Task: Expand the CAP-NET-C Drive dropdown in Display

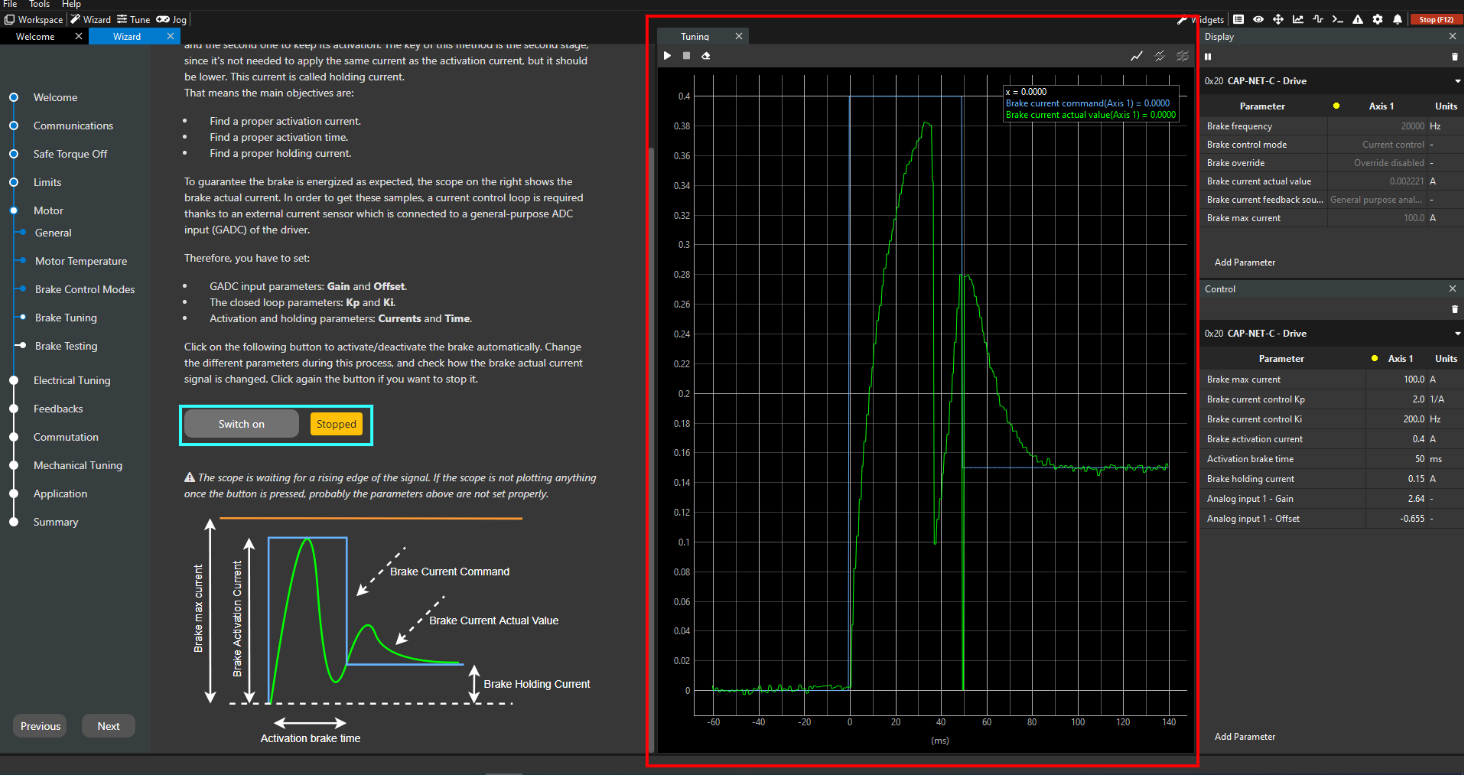Action: 1457,81
